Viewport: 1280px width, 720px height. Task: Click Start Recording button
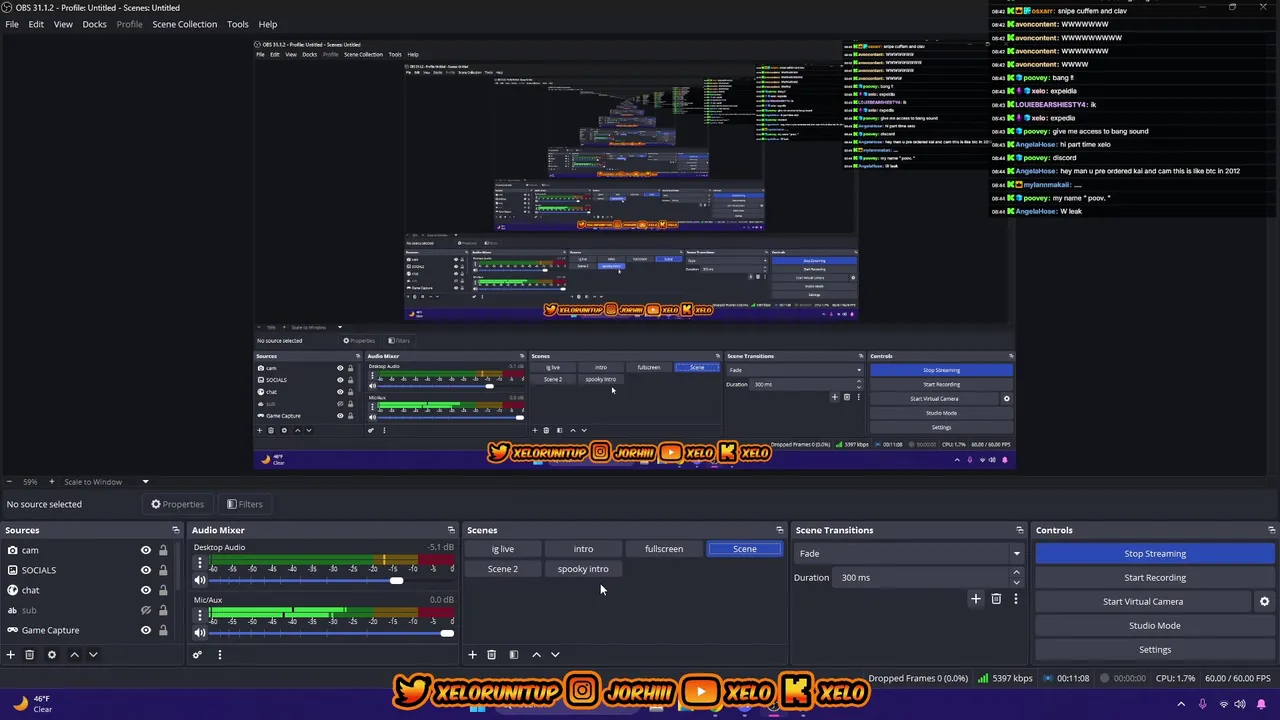point(1155,577)
